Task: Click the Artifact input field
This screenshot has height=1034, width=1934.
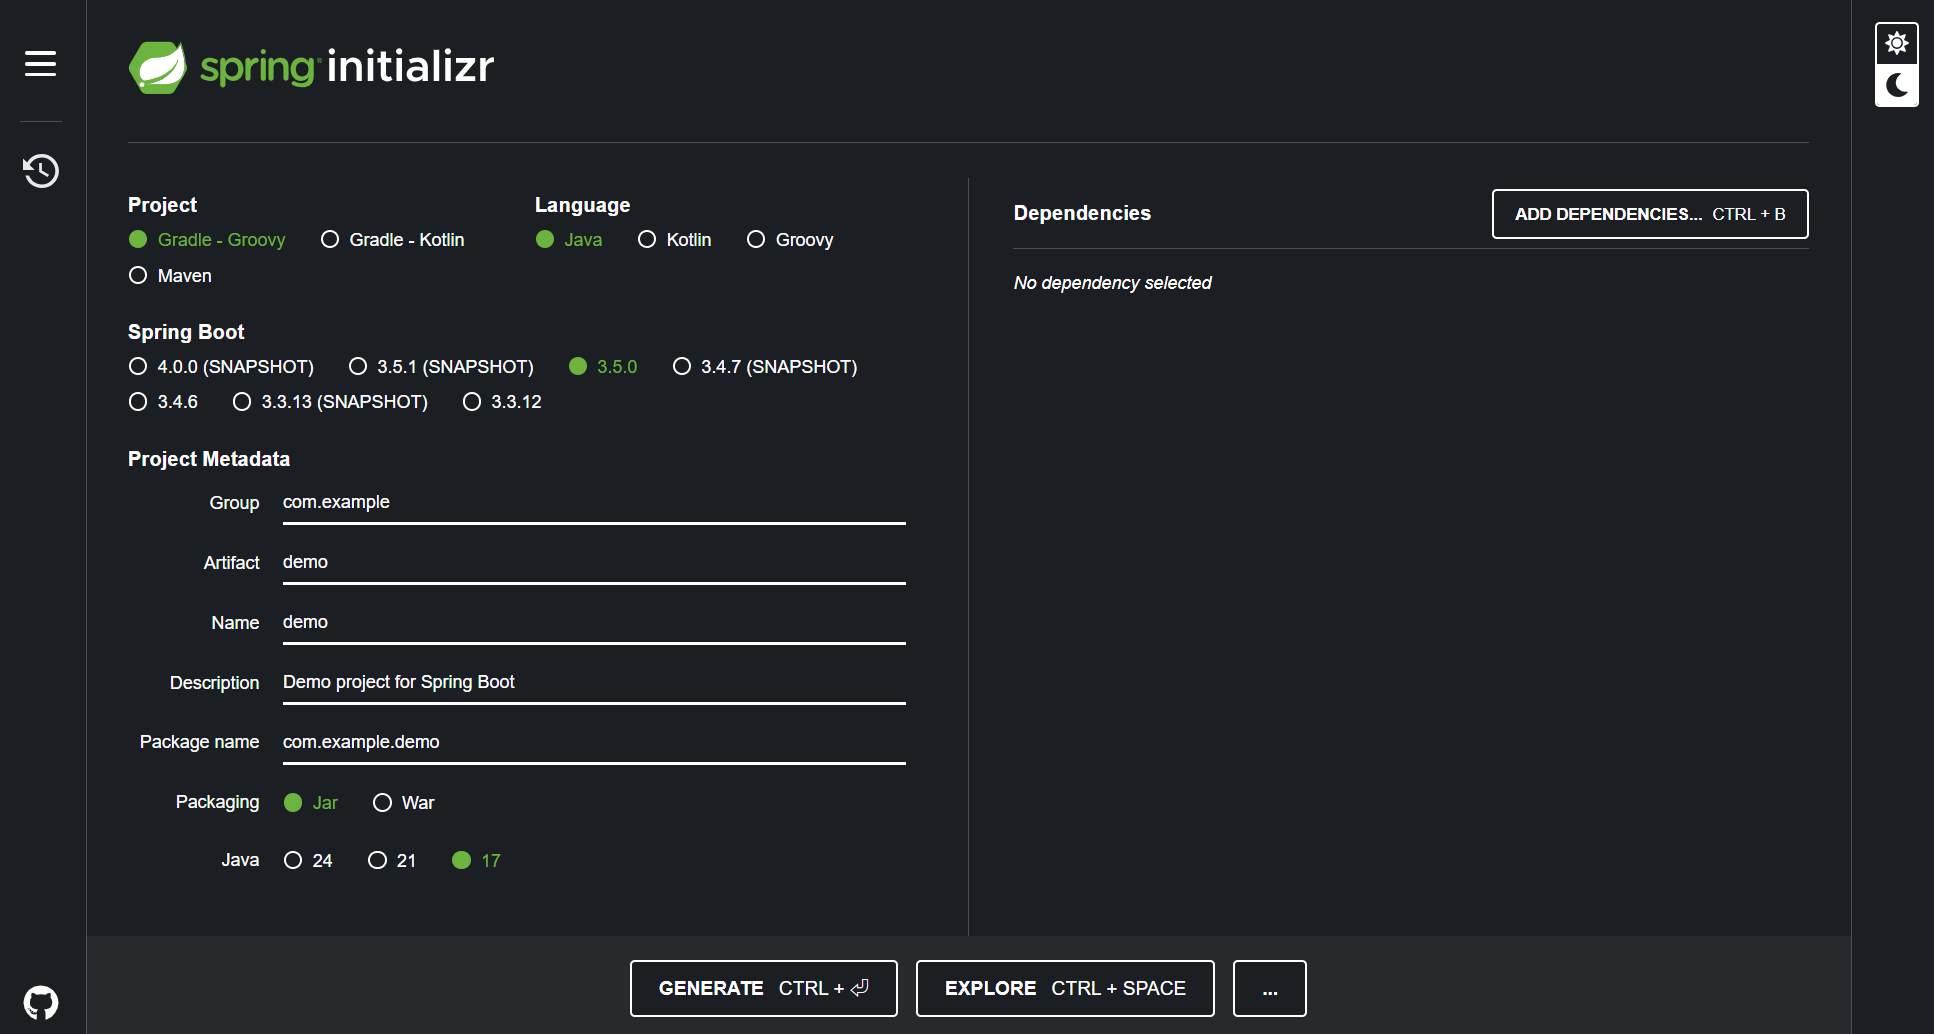Action: 594,563
